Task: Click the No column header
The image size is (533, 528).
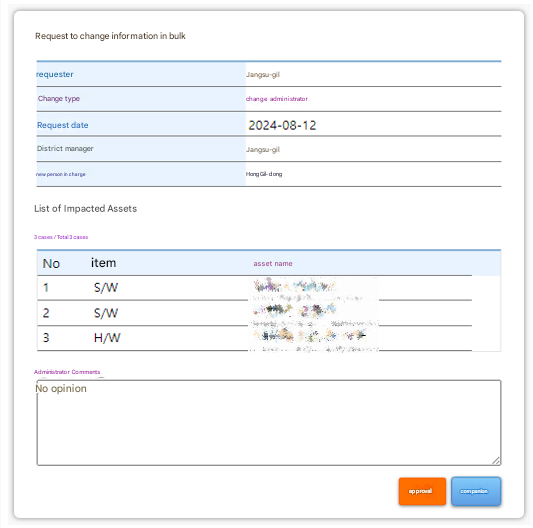Action: (x=51, y=263)
